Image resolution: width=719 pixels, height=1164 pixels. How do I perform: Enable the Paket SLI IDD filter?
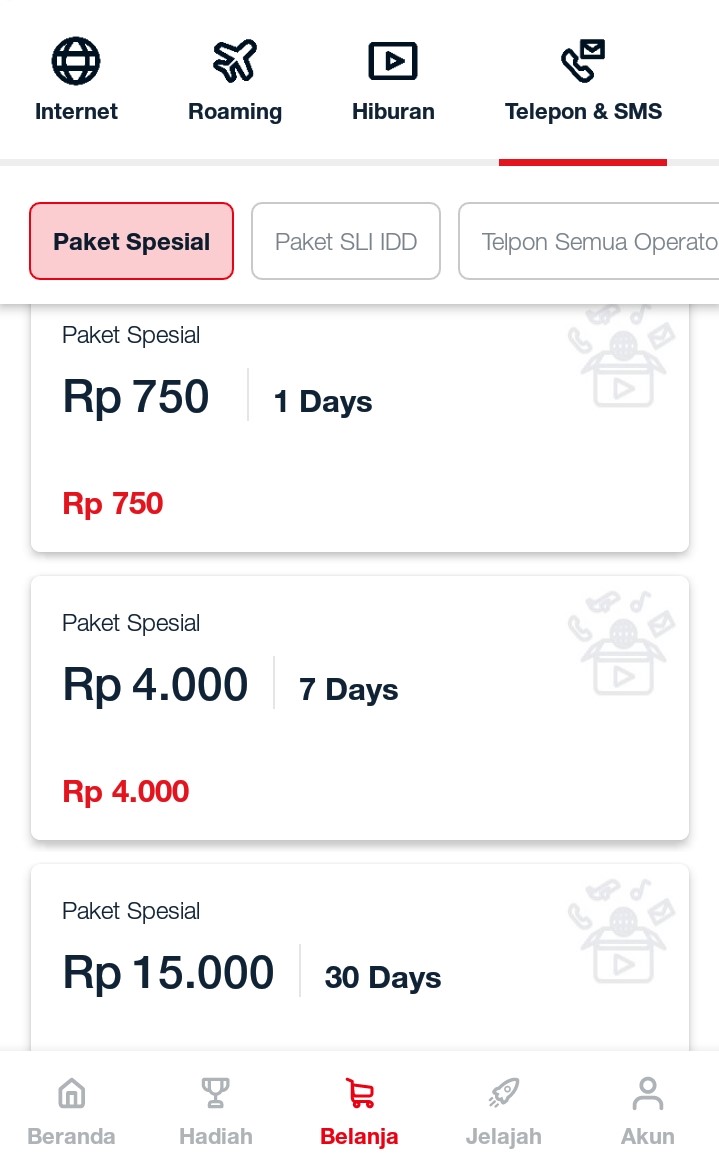[346, 241]
